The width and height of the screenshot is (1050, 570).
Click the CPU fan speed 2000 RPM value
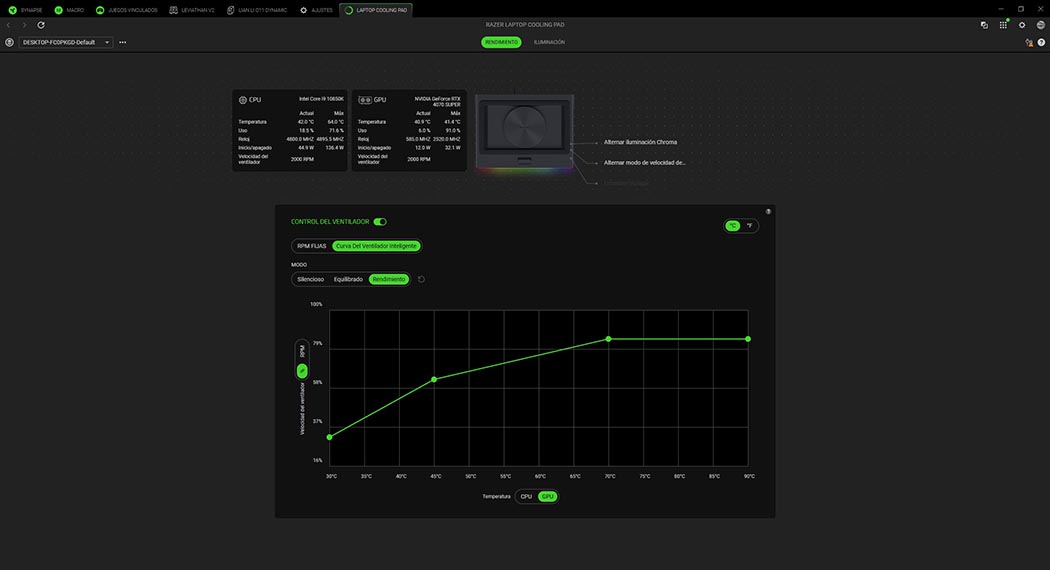click(x=302, y=159)
